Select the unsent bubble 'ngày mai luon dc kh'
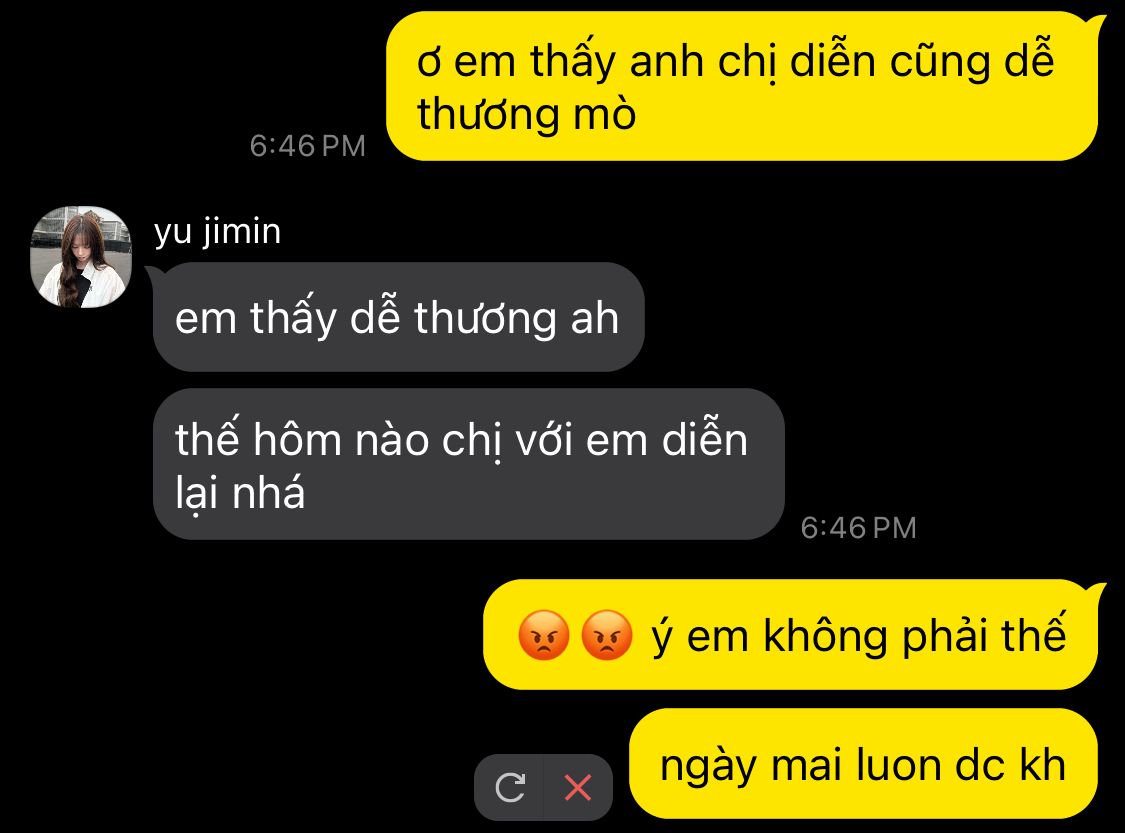Screen dimensions: 1125x833 pyautogui.click(x=863, y=764)
